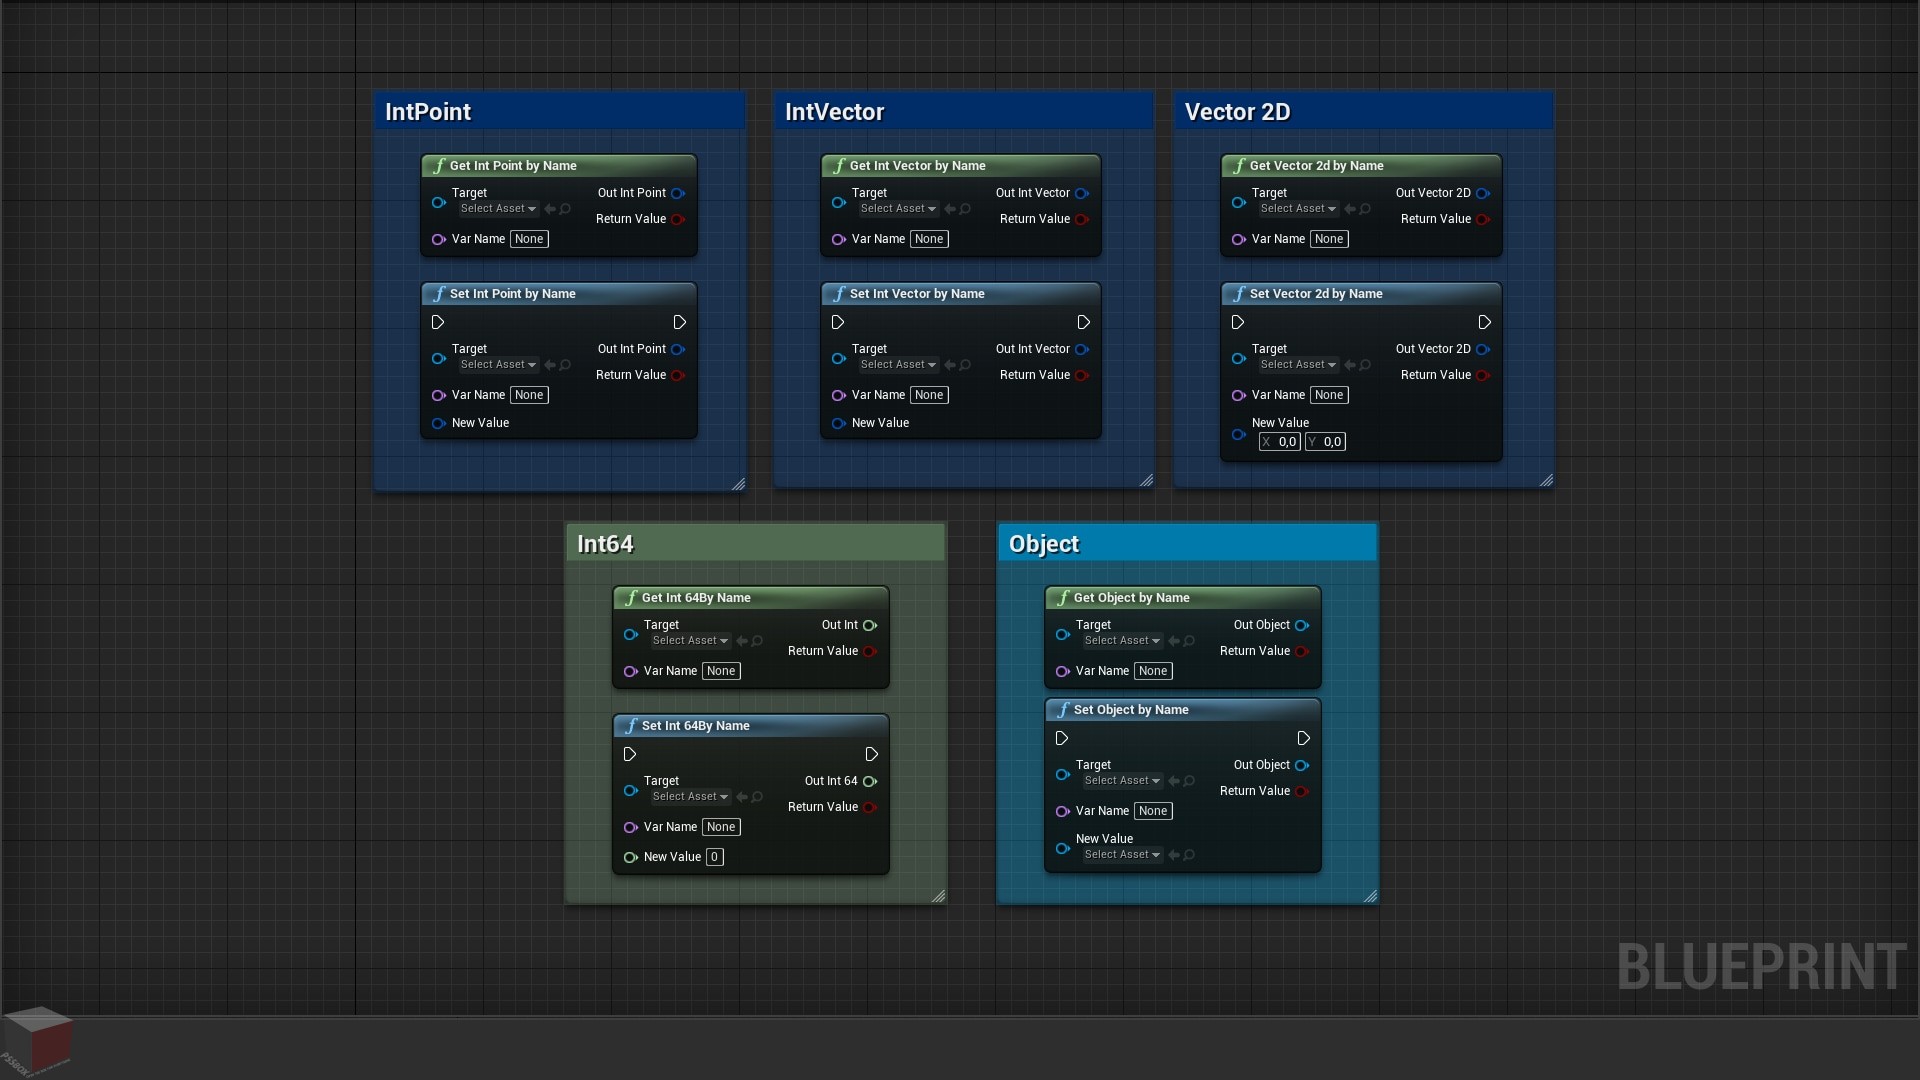Click New Value pin on Set Int Point by Name
1920x1080 pixels.
[438, 423]
